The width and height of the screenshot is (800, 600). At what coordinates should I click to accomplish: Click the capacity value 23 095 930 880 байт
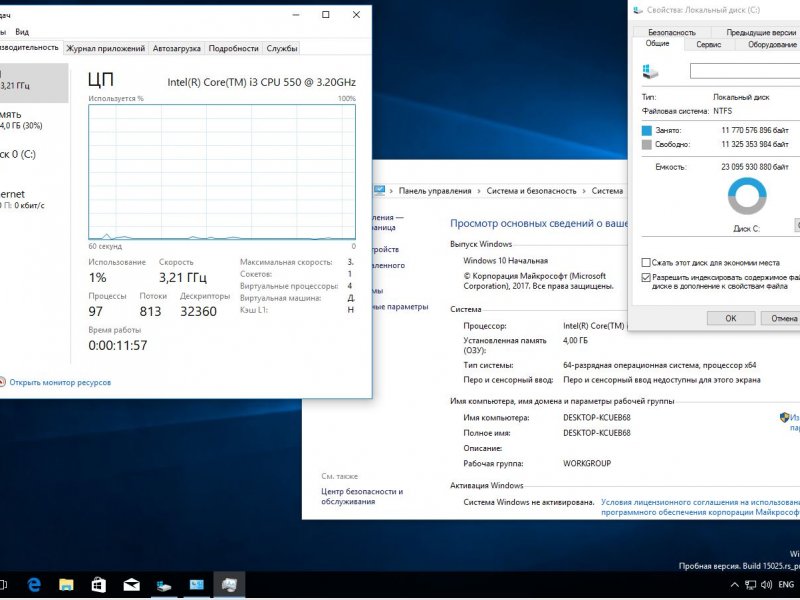point(755,167)
